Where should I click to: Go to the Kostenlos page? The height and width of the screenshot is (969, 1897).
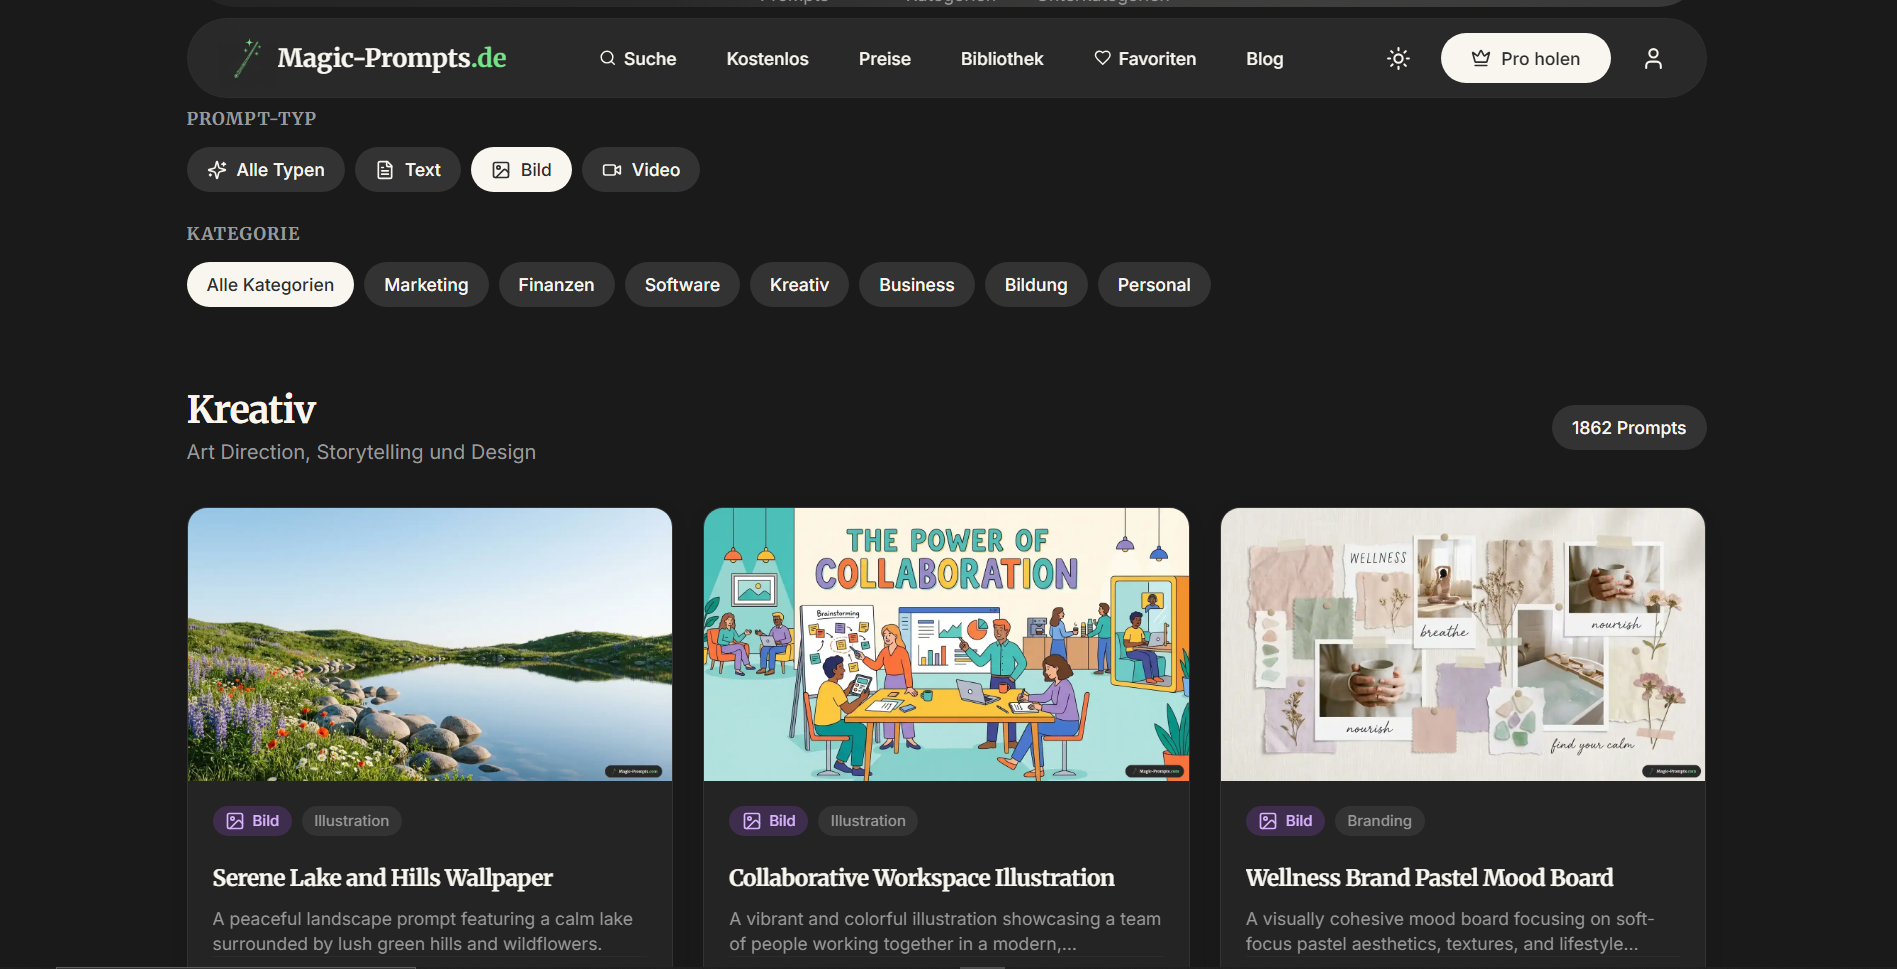click(767, 59)
